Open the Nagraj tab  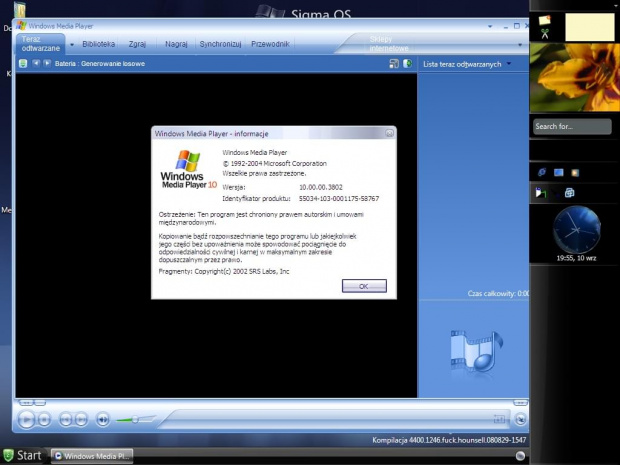click(176, 44)
